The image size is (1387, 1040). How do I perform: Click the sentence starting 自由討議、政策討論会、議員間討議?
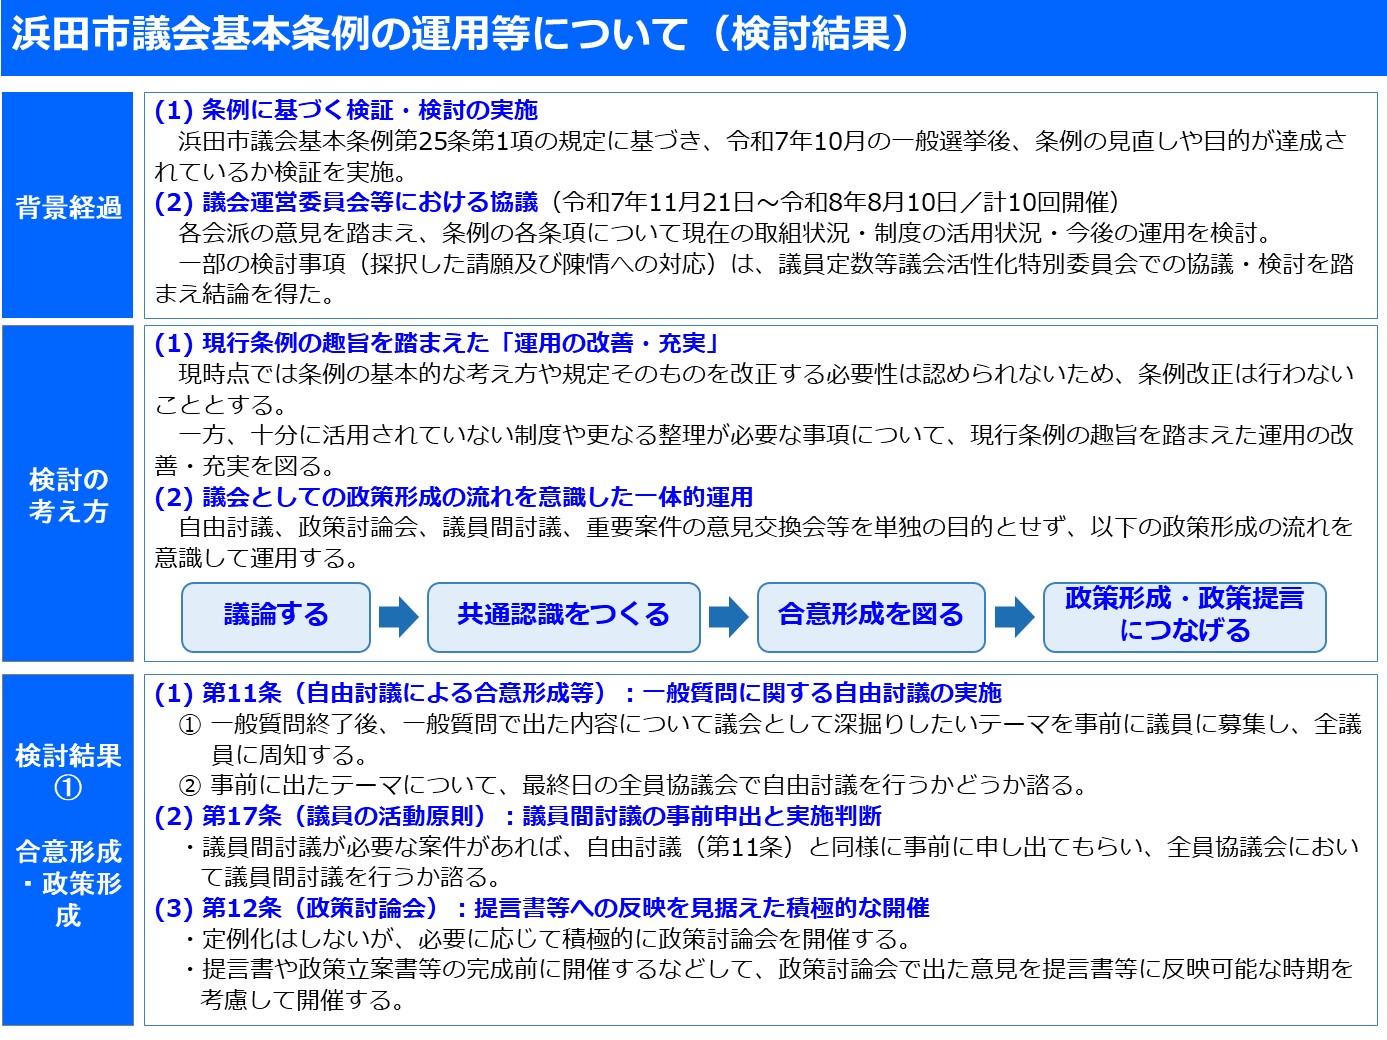(754, 542)
